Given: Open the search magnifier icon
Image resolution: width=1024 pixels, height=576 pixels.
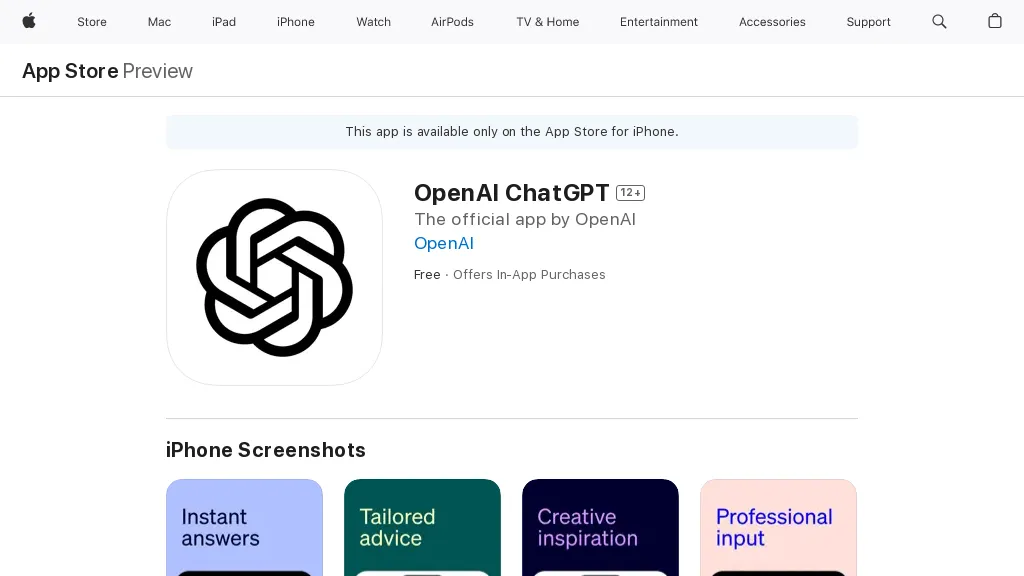Looking at the screenshot, I should click(939, 21).
